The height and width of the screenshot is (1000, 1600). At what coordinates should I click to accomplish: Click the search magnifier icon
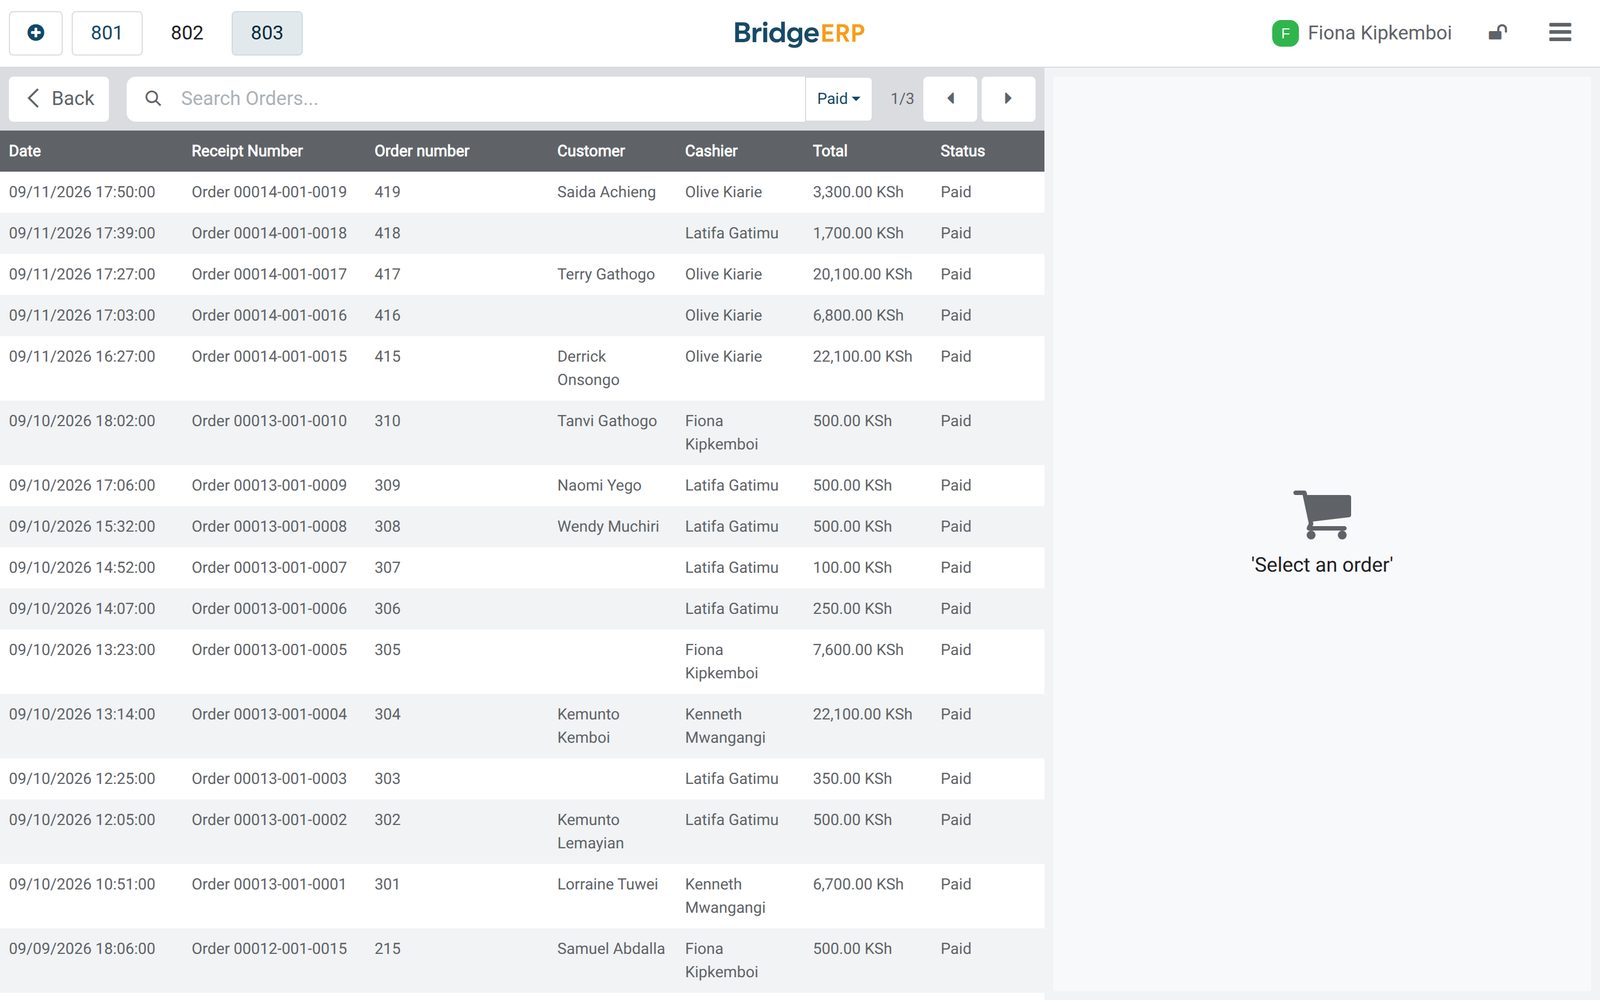(153, 99)
